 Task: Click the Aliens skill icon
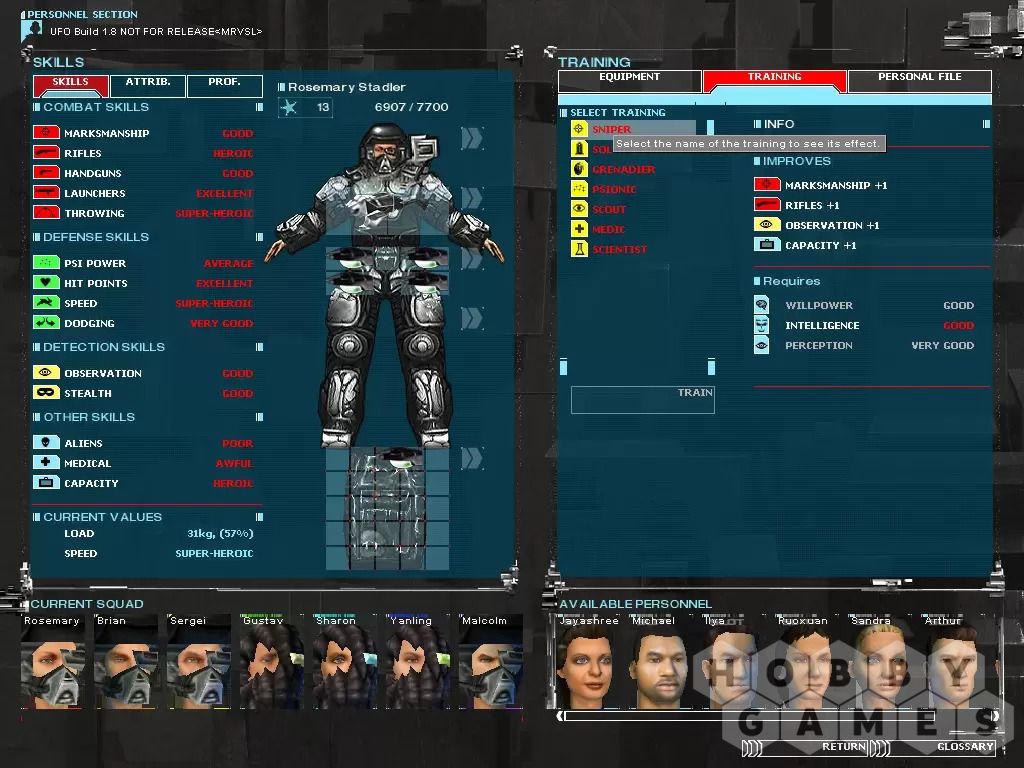pyautogui.click(x=46, y=442)
